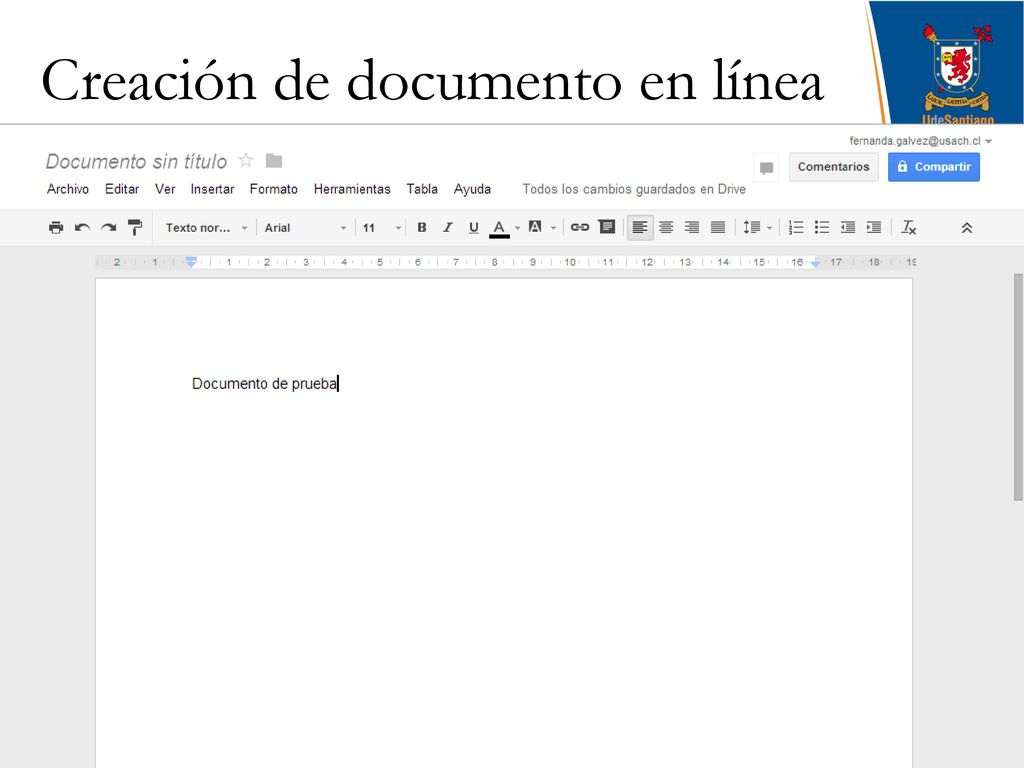Image resolution: width=1024 pixels, height=768 pixels.
Task: Toggle underline formatting
Action: 473,227
